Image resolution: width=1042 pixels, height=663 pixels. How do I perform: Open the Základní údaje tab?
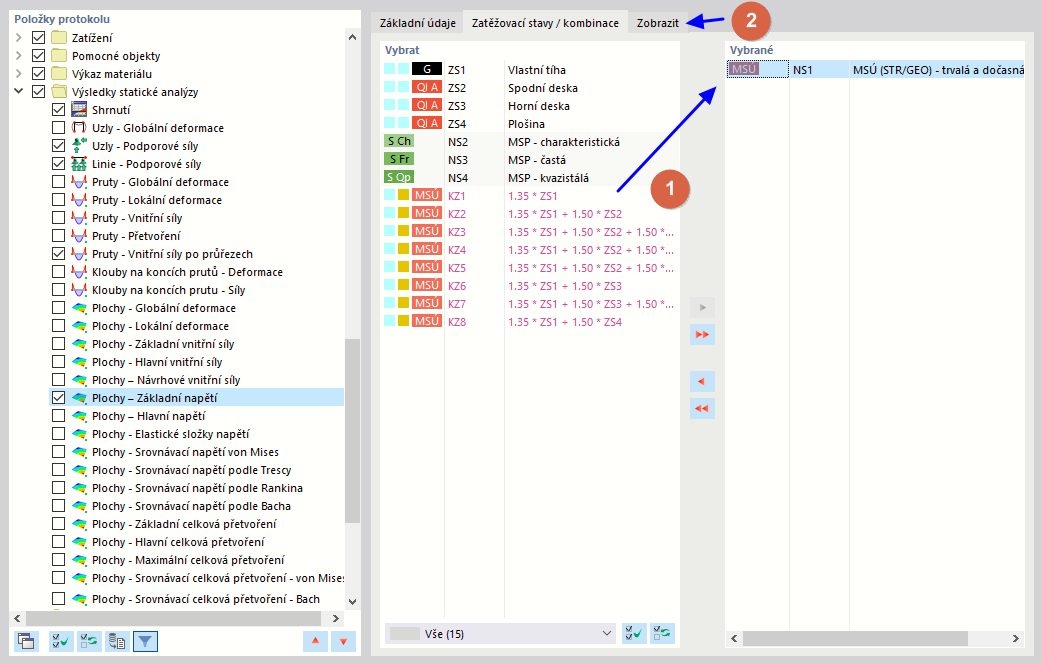pos(417,23)
